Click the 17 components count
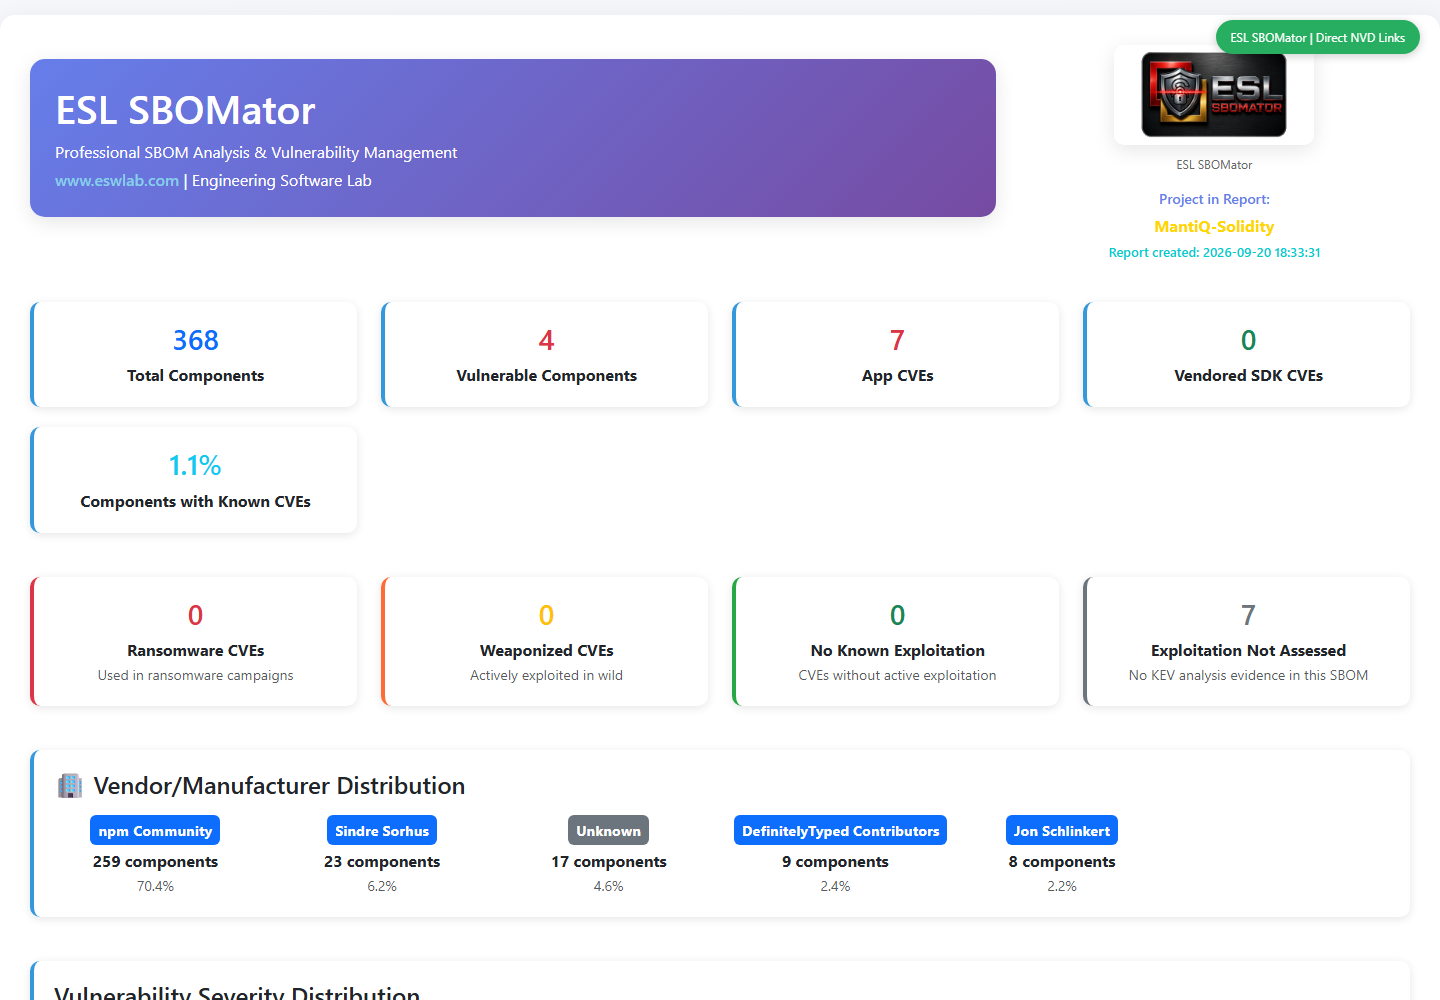This screenshot has width=1440, height=1000. [x=608, y=862]
